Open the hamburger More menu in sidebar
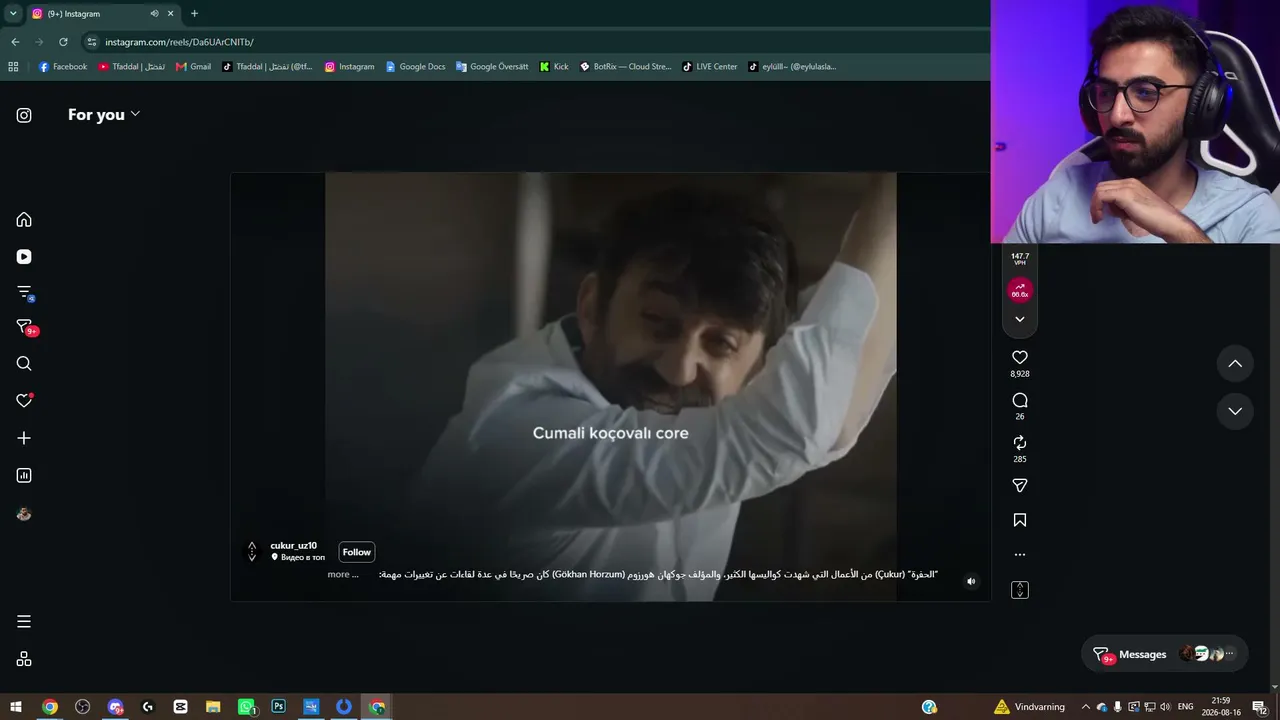Image resolution: width=1280 pixels, height=720 pixels. [24, 622]
